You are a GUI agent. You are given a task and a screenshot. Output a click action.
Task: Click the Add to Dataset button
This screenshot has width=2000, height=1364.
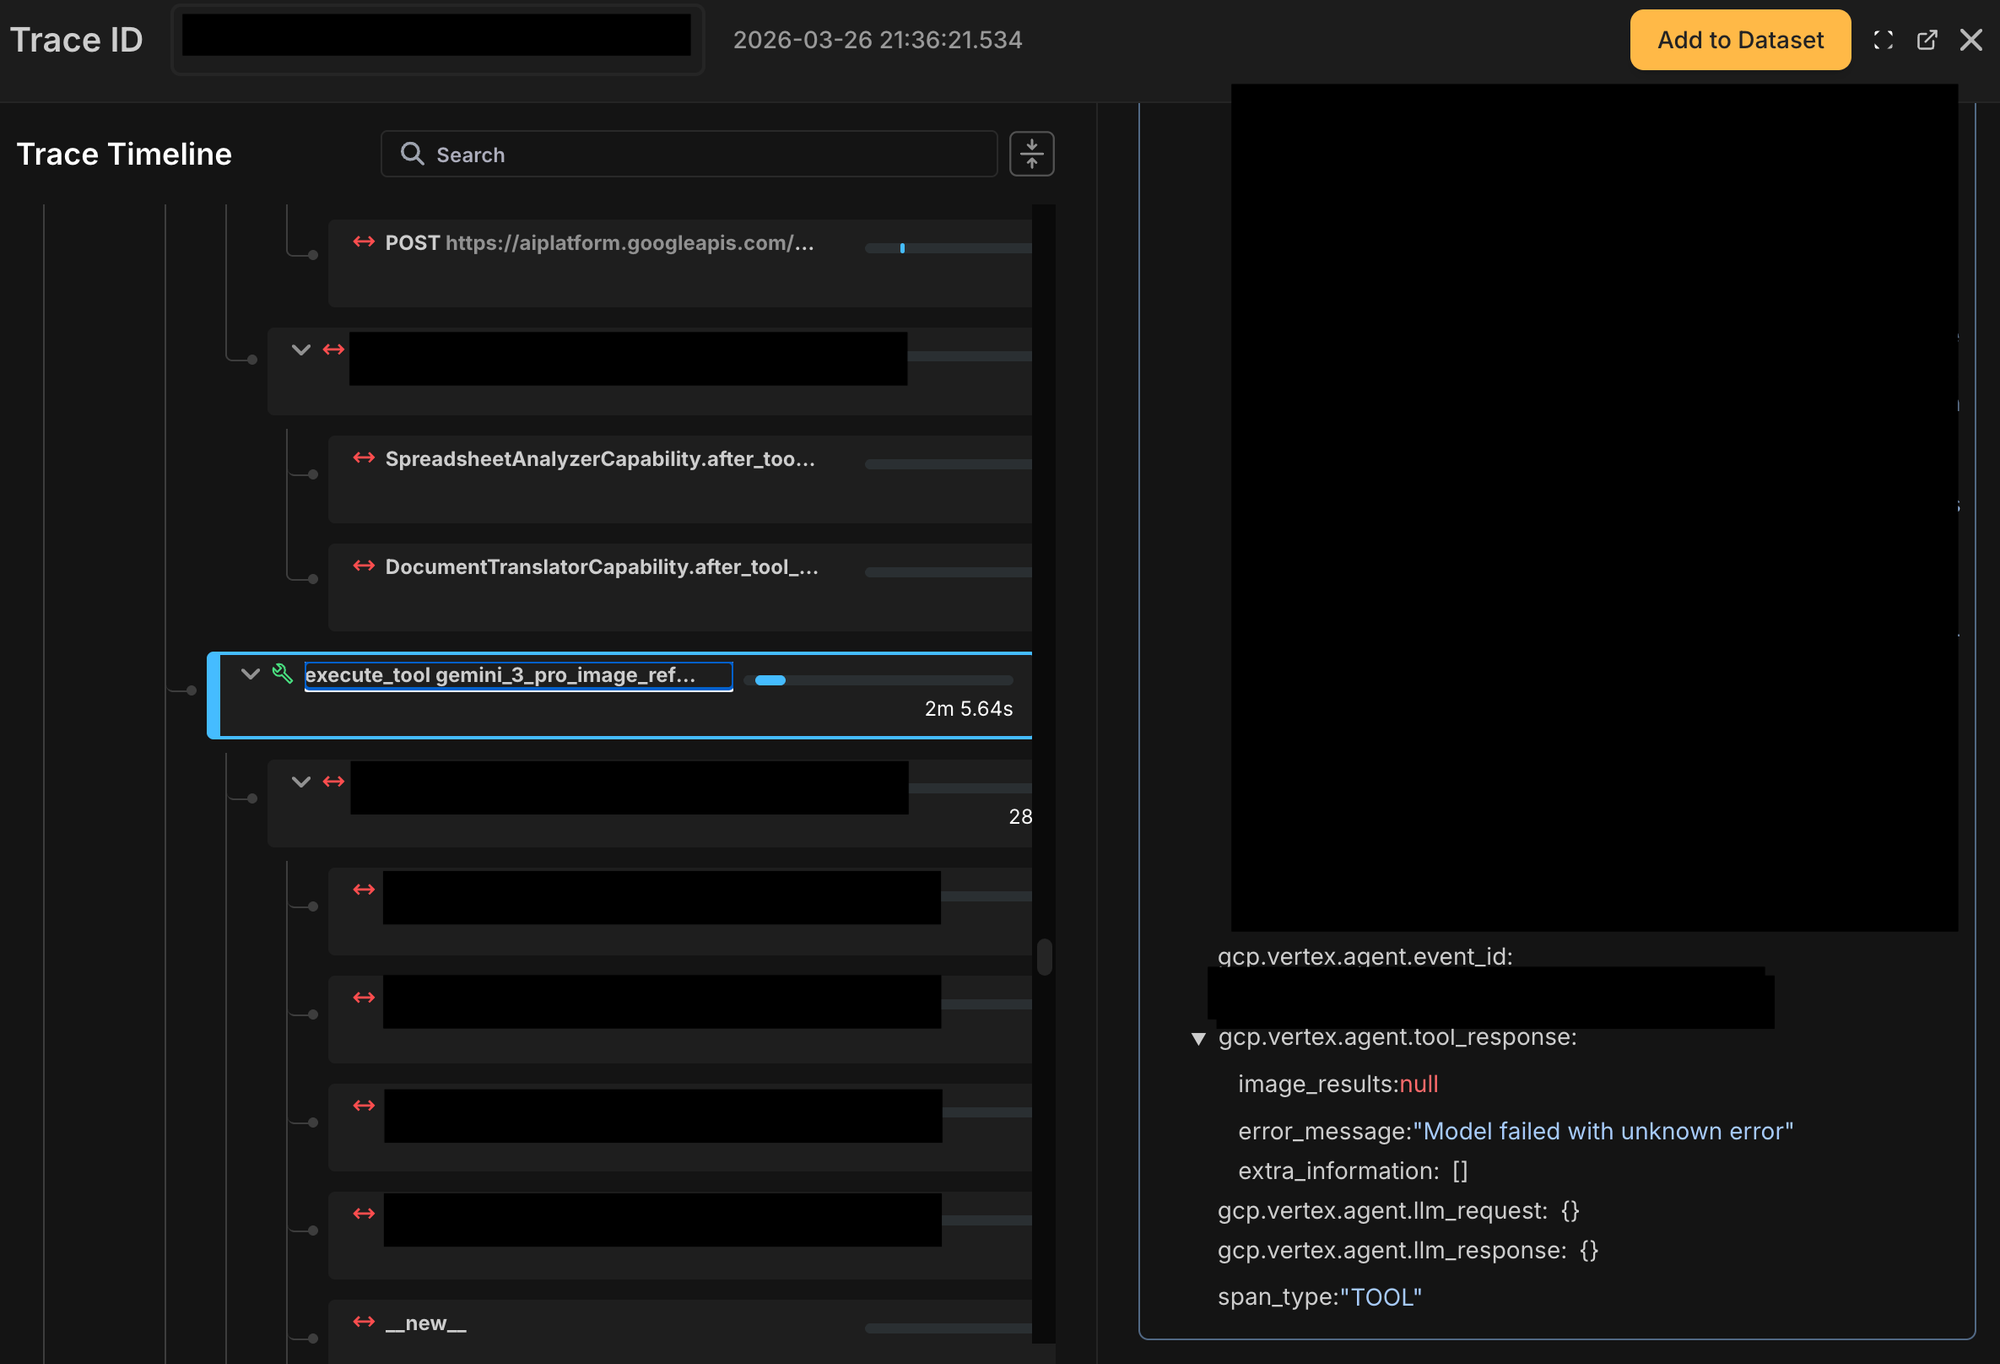tap(1740, 40)
